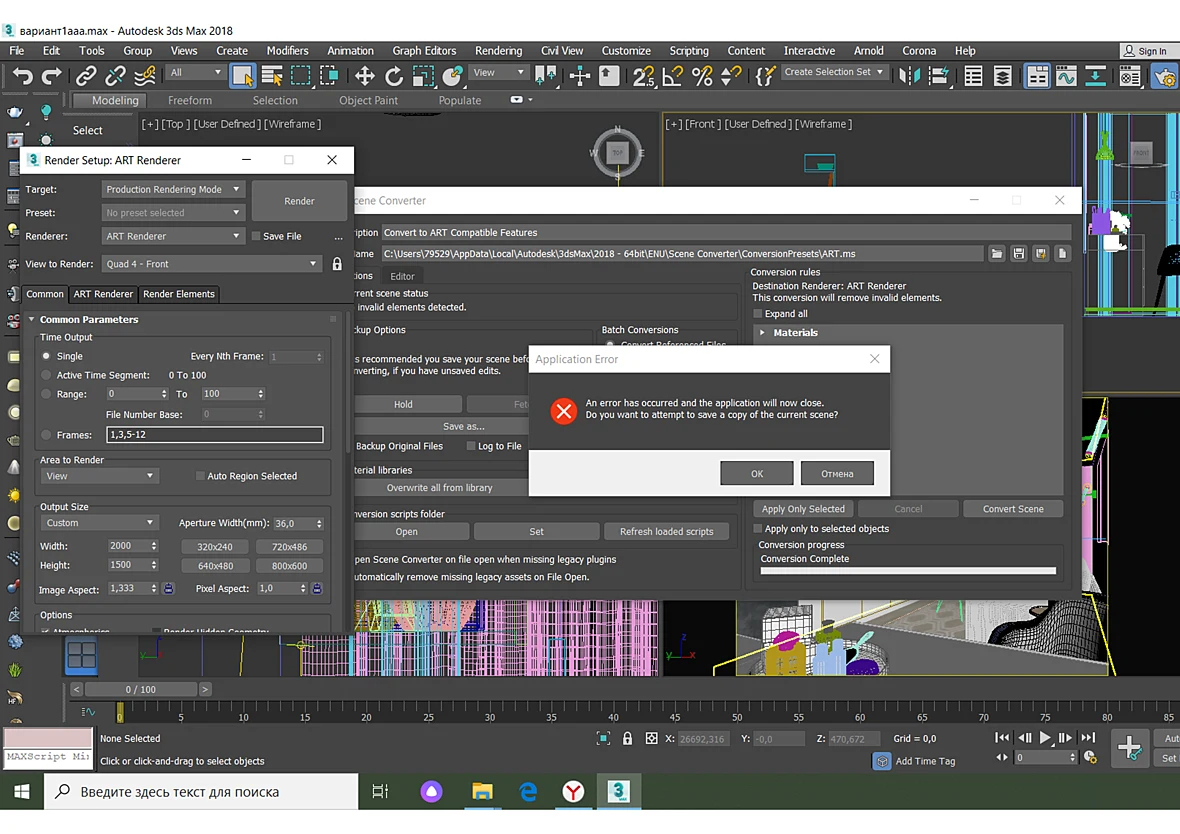The image size is (1180, 834).
Task: Click the Windows search box
Action: point(201,792)
